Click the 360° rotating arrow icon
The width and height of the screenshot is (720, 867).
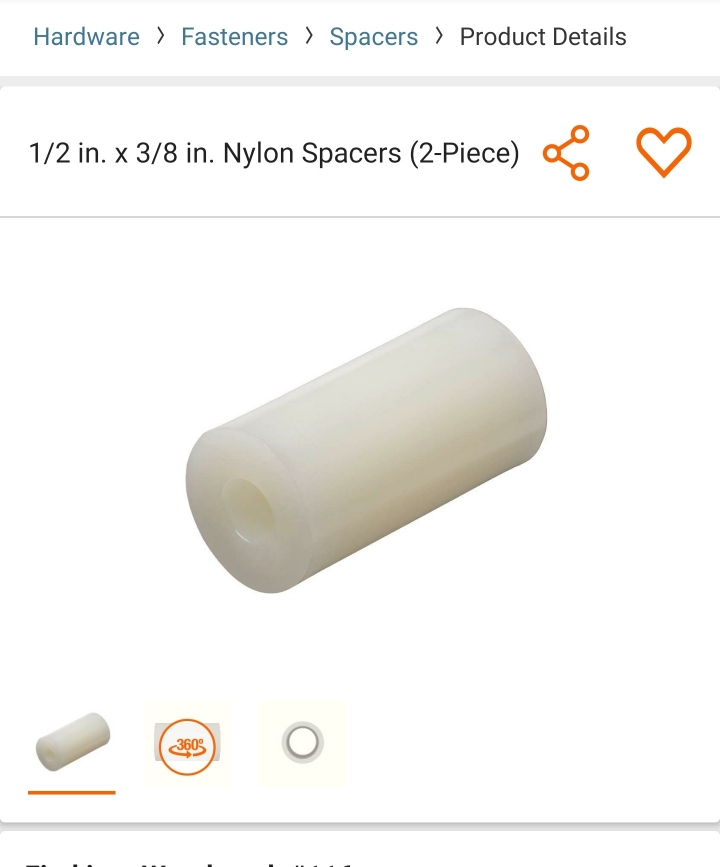tap(187, 746)
